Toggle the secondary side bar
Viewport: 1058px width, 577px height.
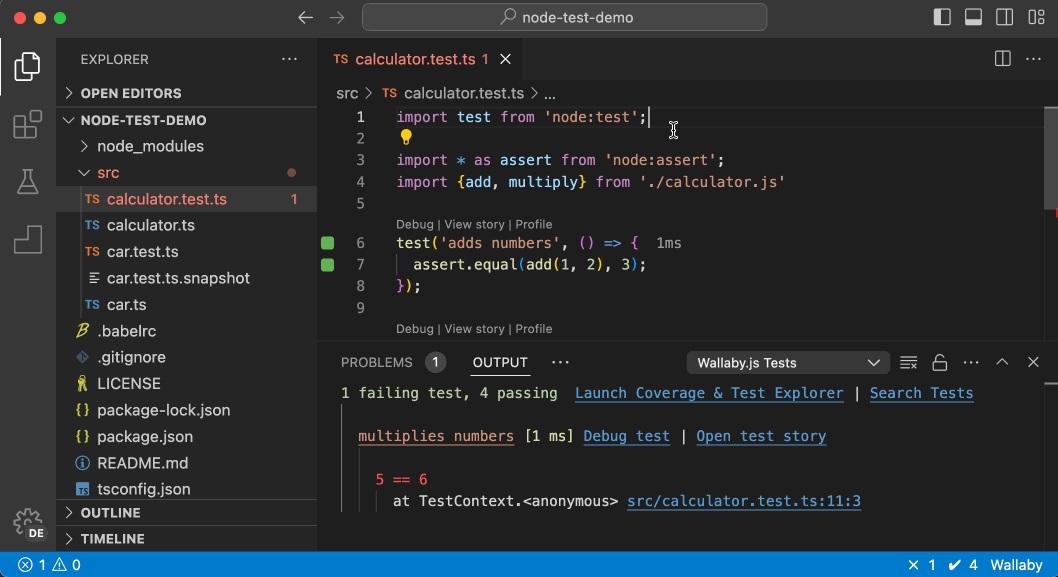pos(1004,18)
